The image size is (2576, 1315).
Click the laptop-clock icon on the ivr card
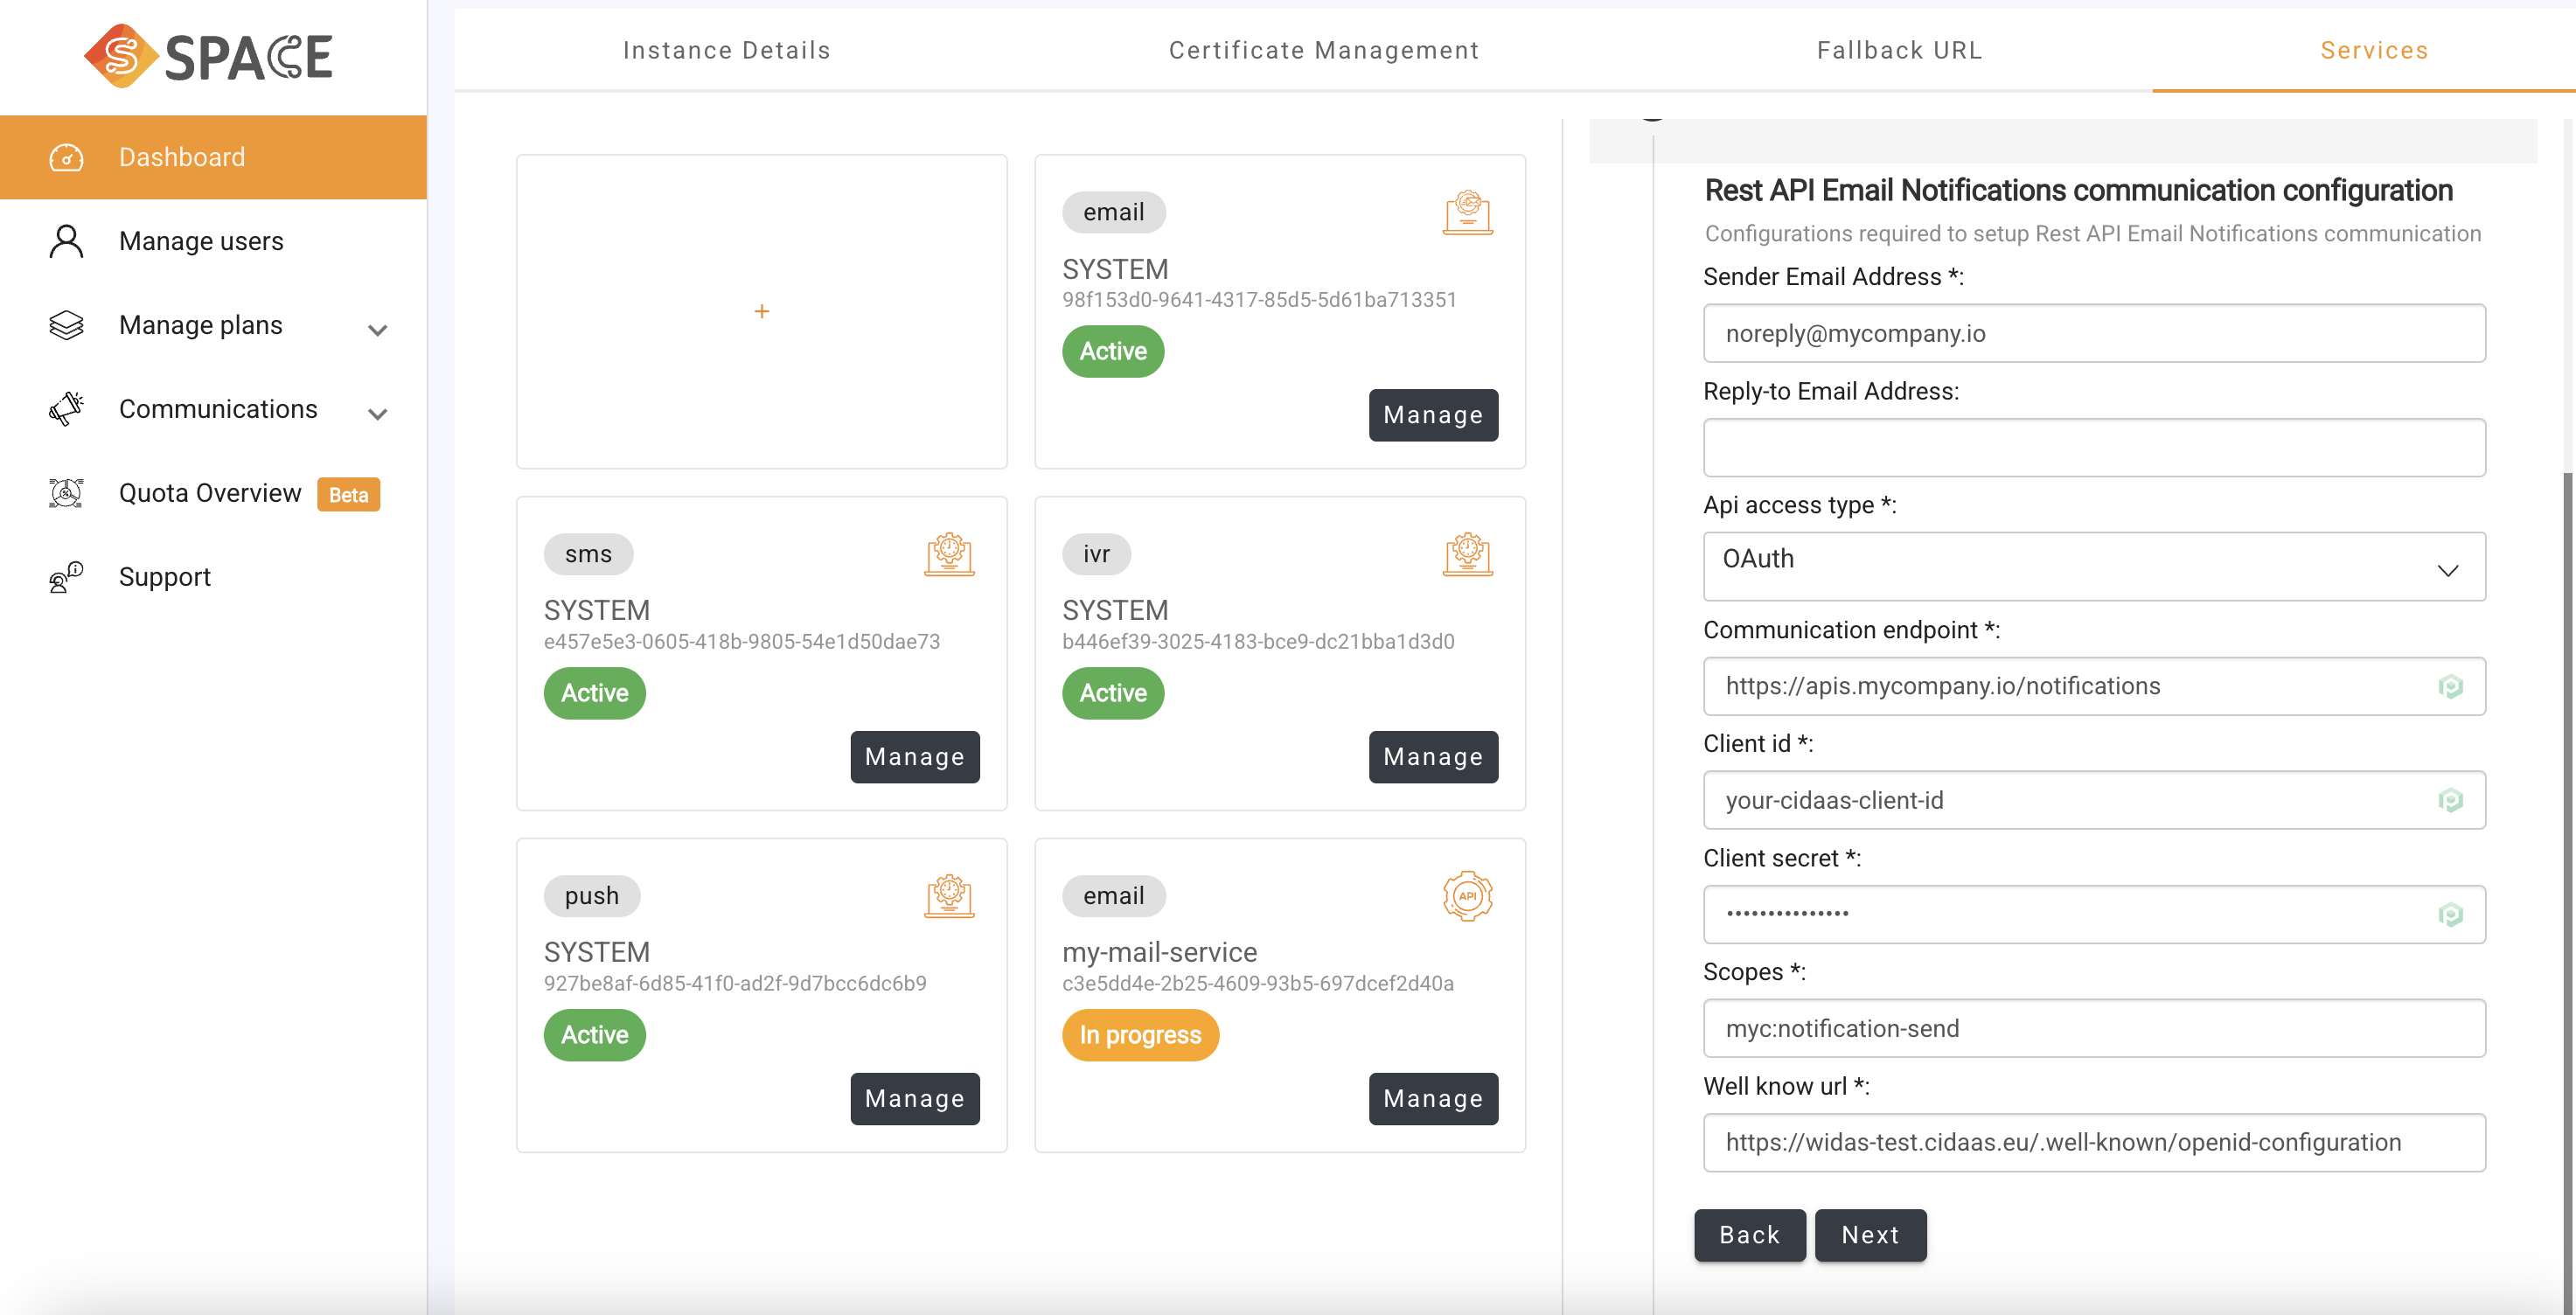coord(1467,555)
